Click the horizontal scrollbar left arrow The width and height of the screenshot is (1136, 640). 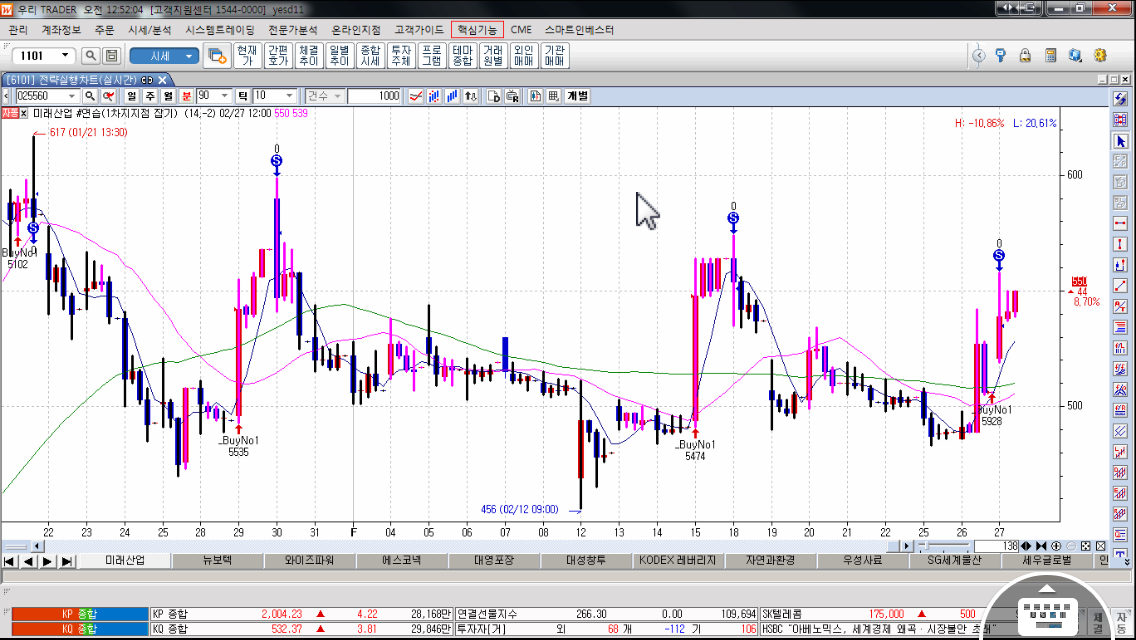38,546
